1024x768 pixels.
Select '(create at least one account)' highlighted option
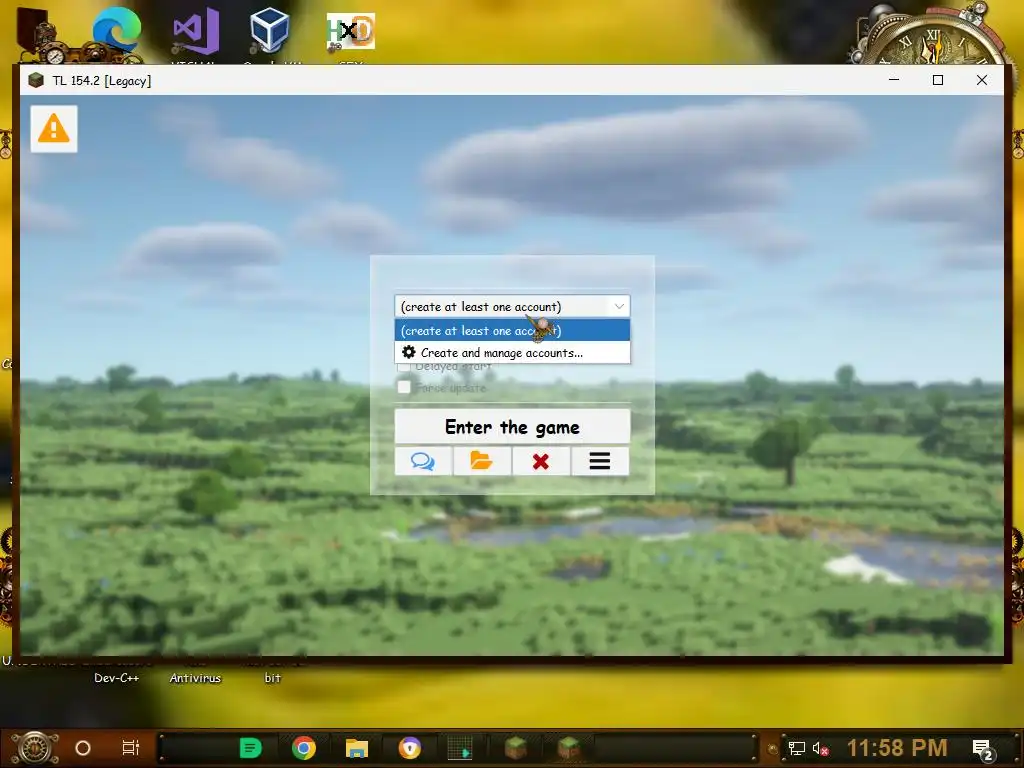tap(513, 330)
